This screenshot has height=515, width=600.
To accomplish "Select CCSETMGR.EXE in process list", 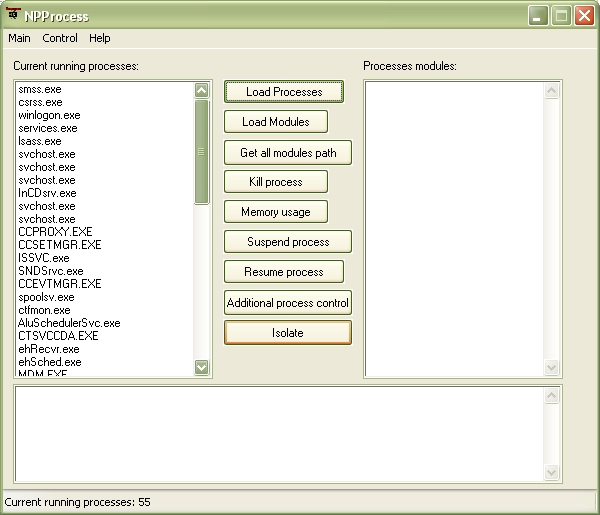I will [x=105, y=245].
